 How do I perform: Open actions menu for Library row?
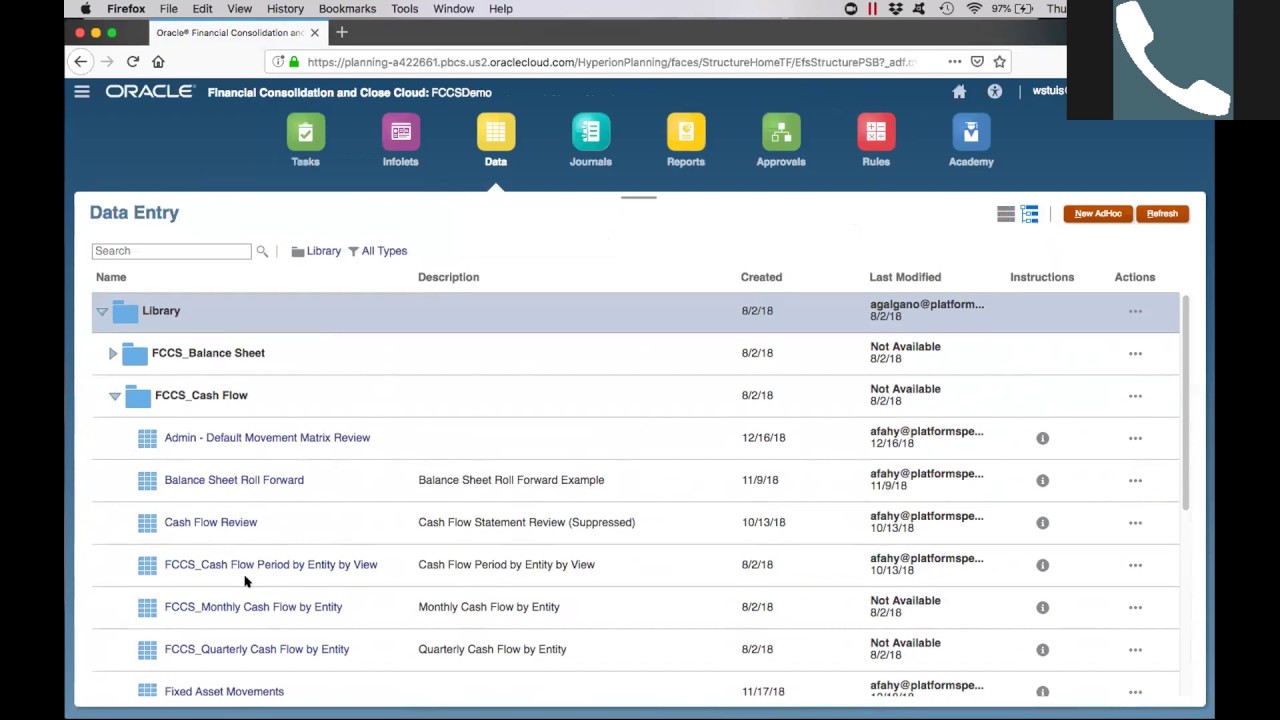point(1135,311)
